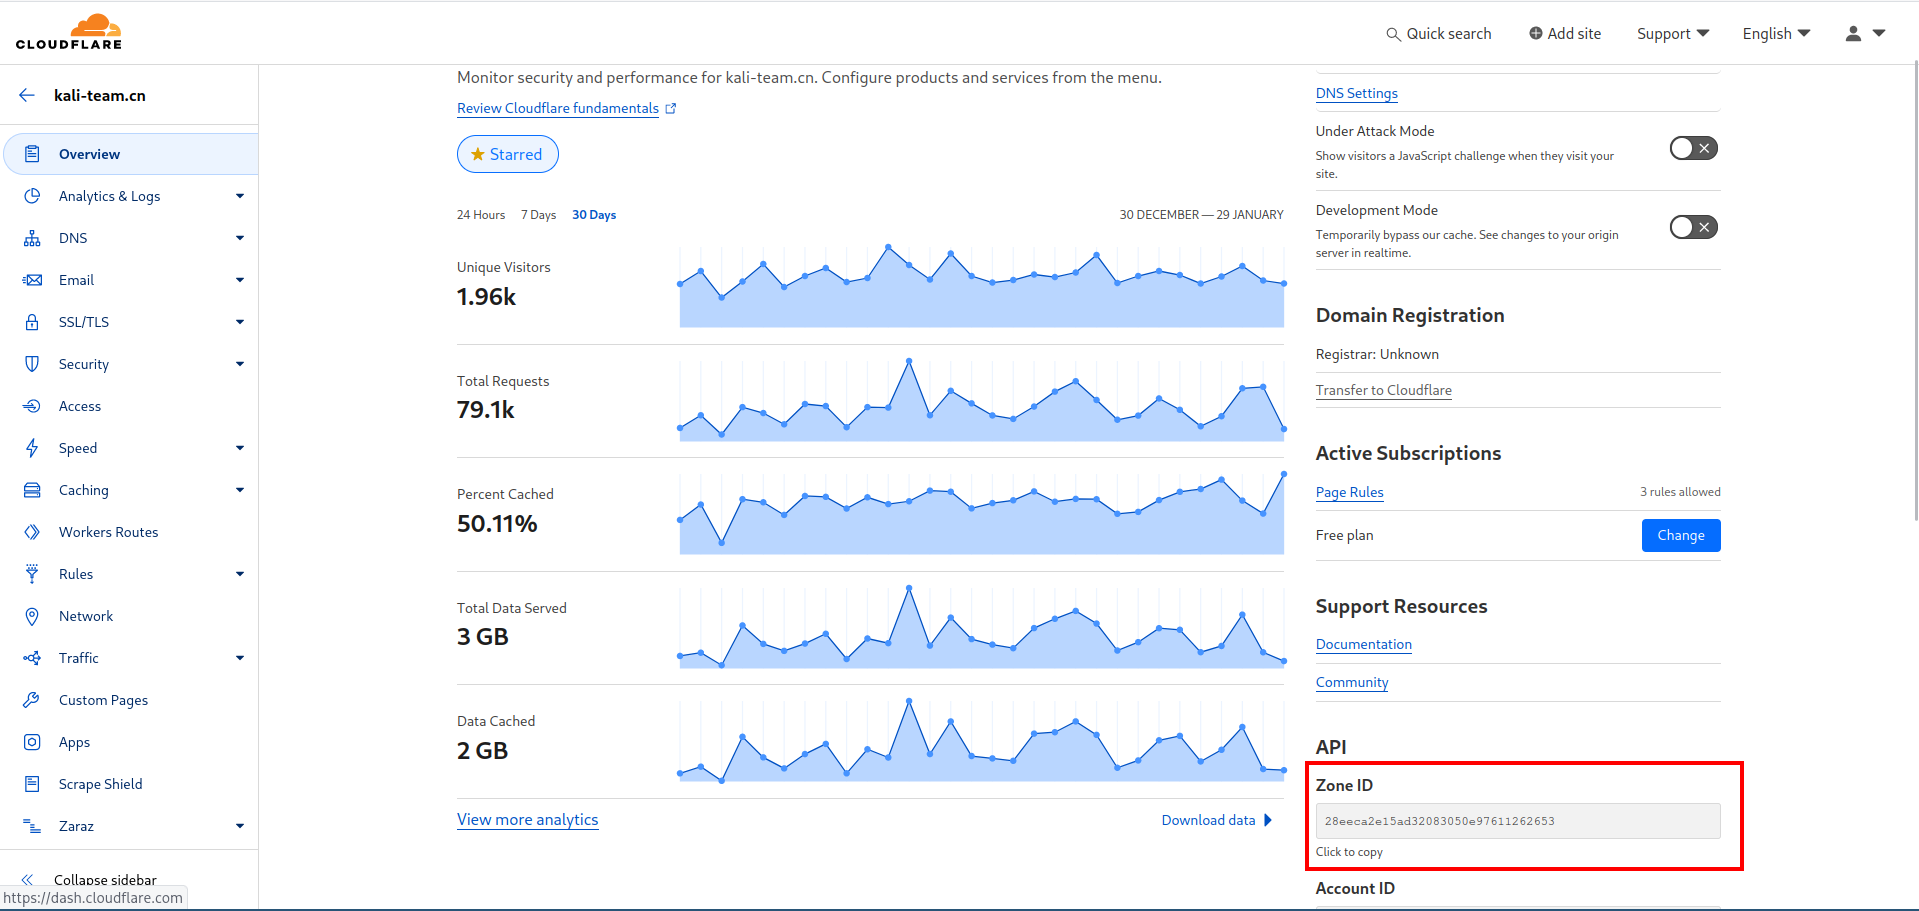Click the Access arrow icon
Image resolution: width=1919 pixels, height=911 pixels.
point(32,406)
